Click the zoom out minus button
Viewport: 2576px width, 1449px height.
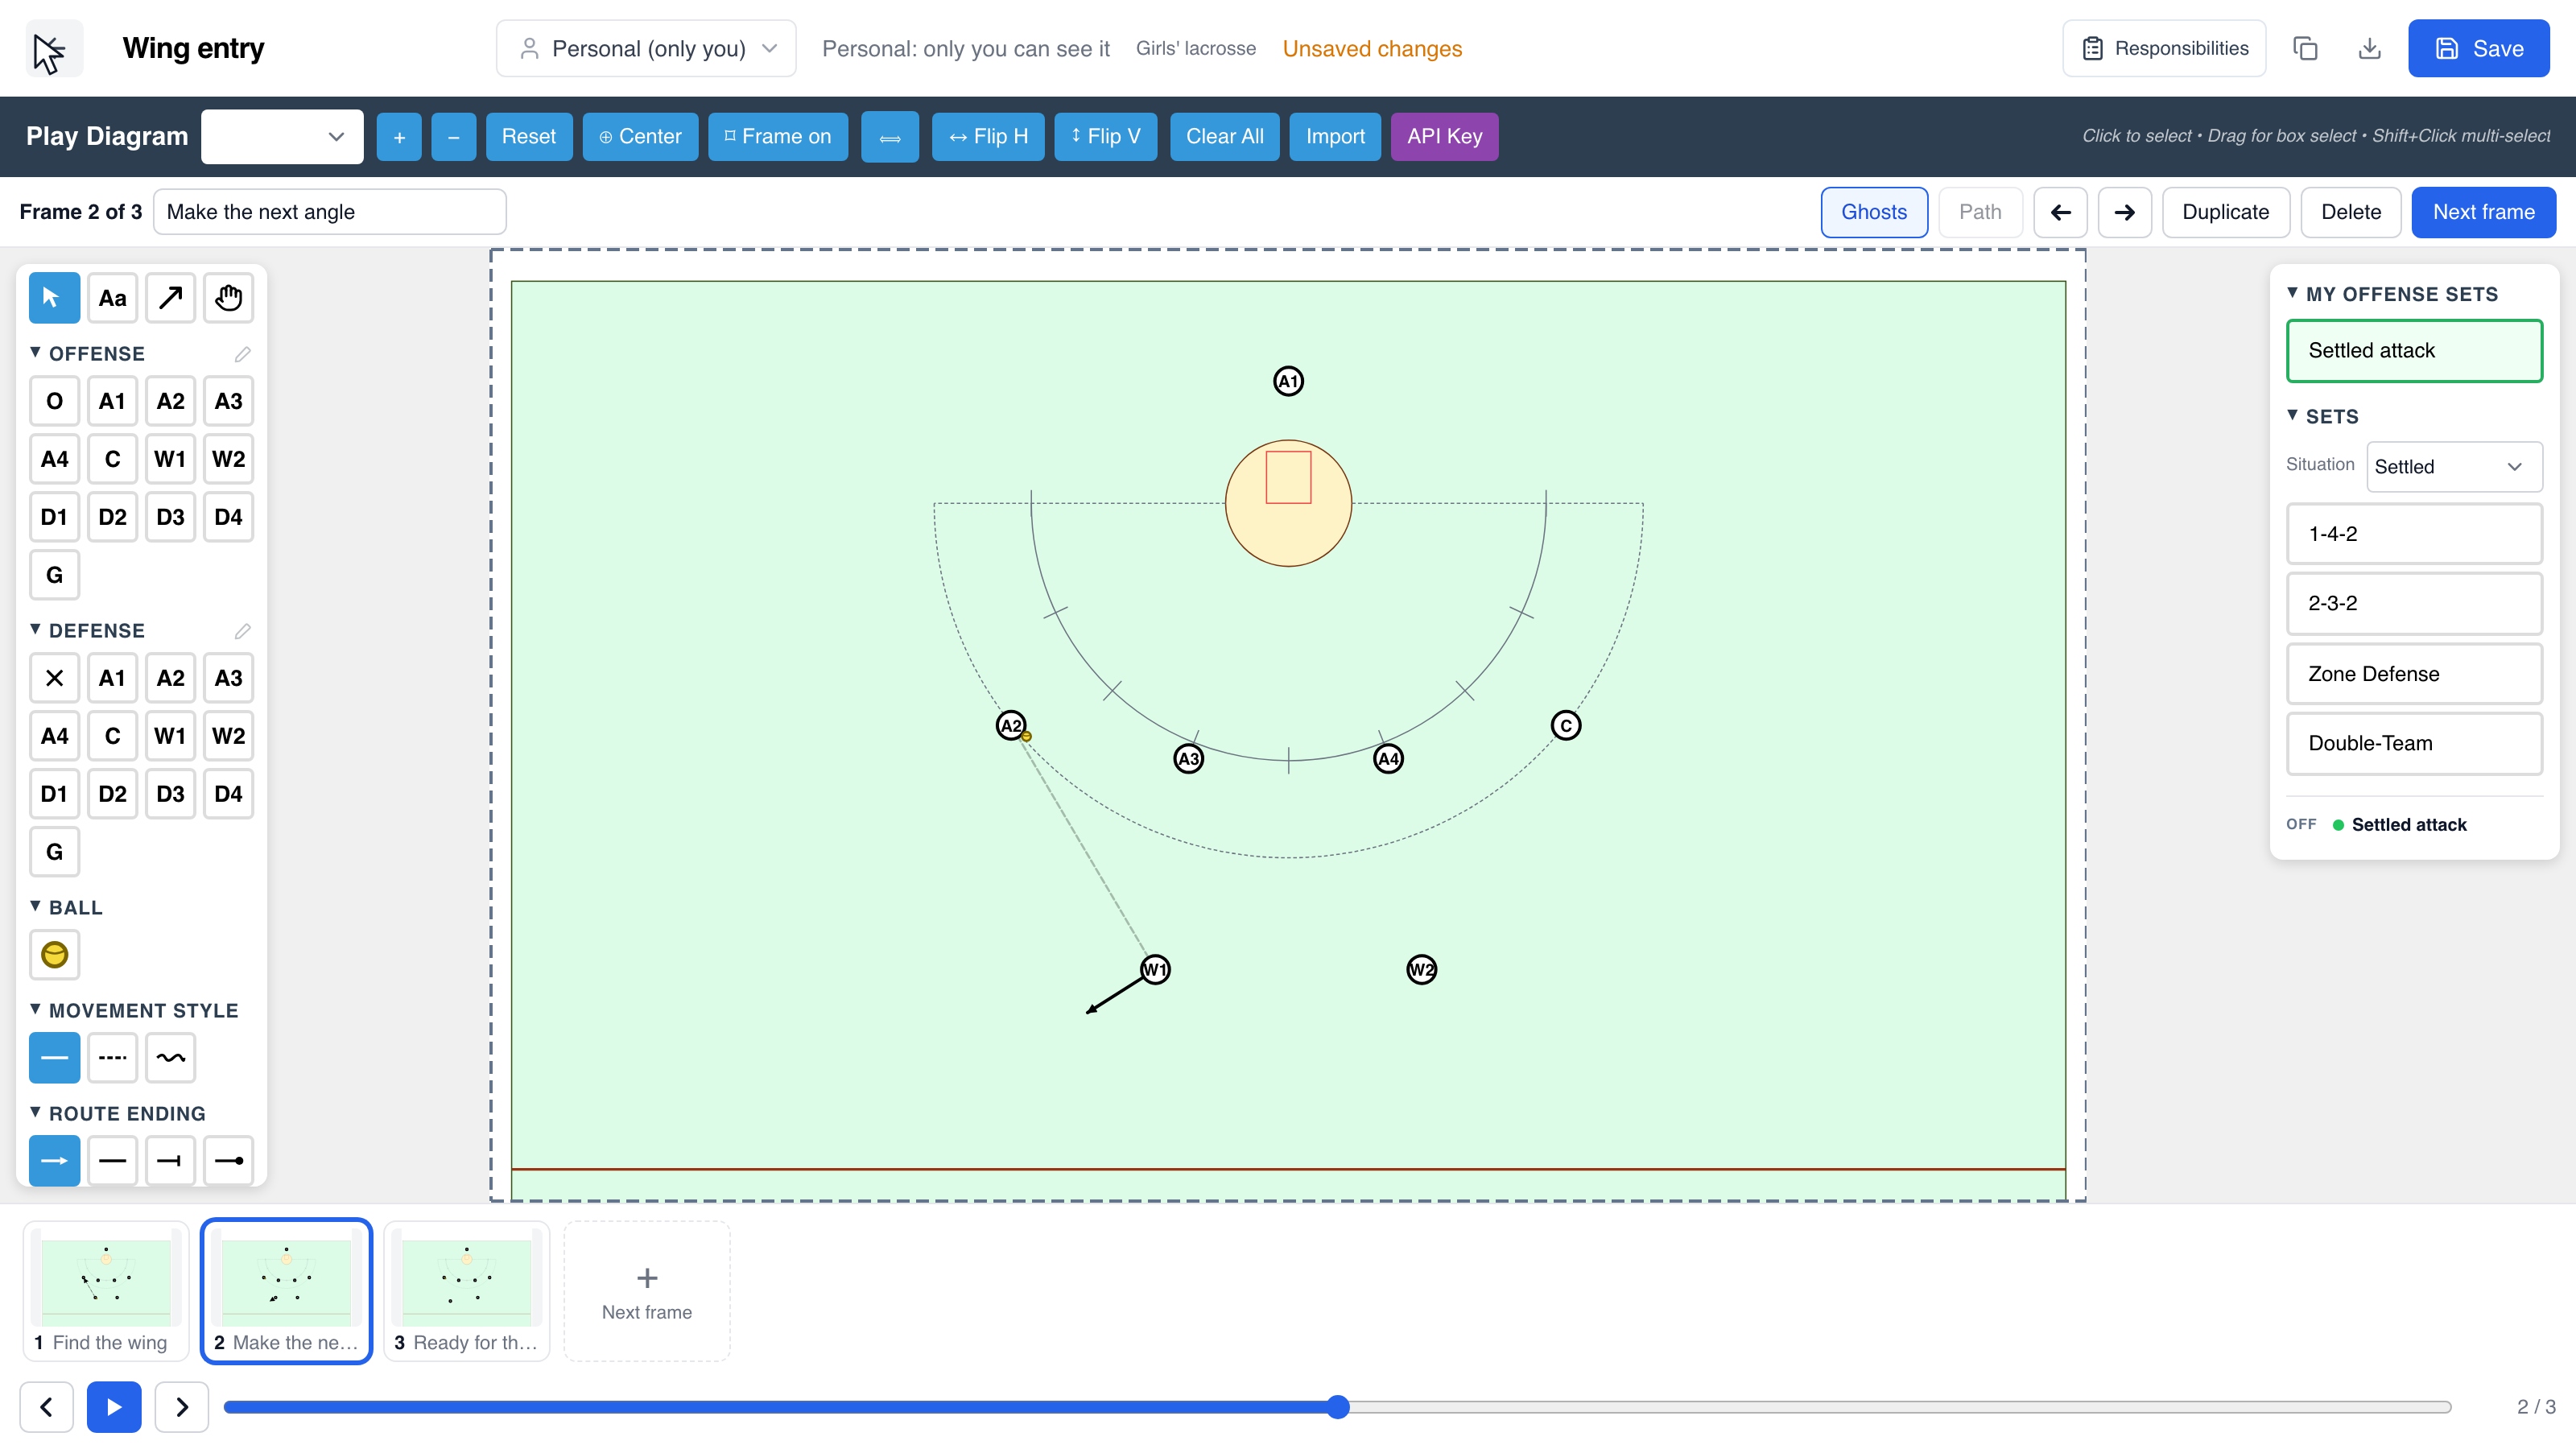[453, 136]
